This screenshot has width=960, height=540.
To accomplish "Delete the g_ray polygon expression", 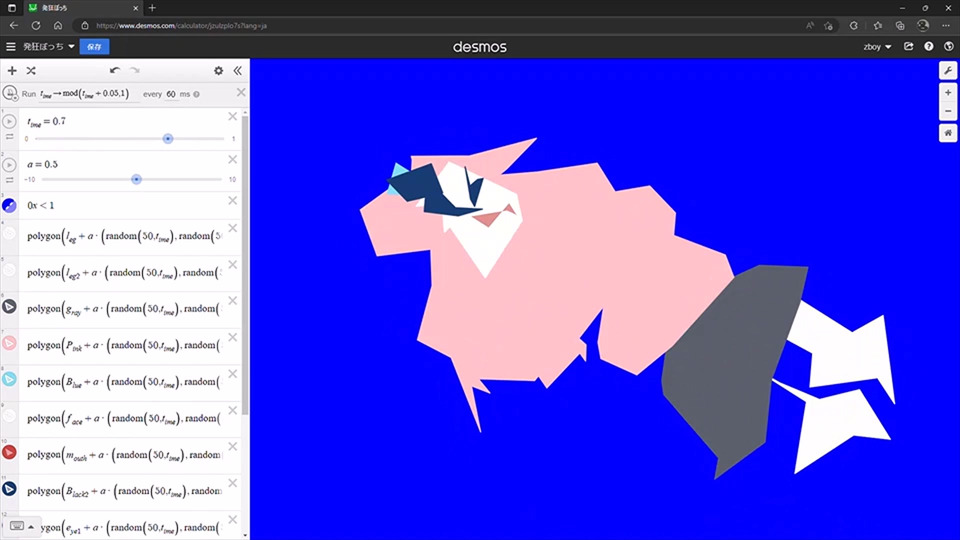I will (x=233, y=301).
